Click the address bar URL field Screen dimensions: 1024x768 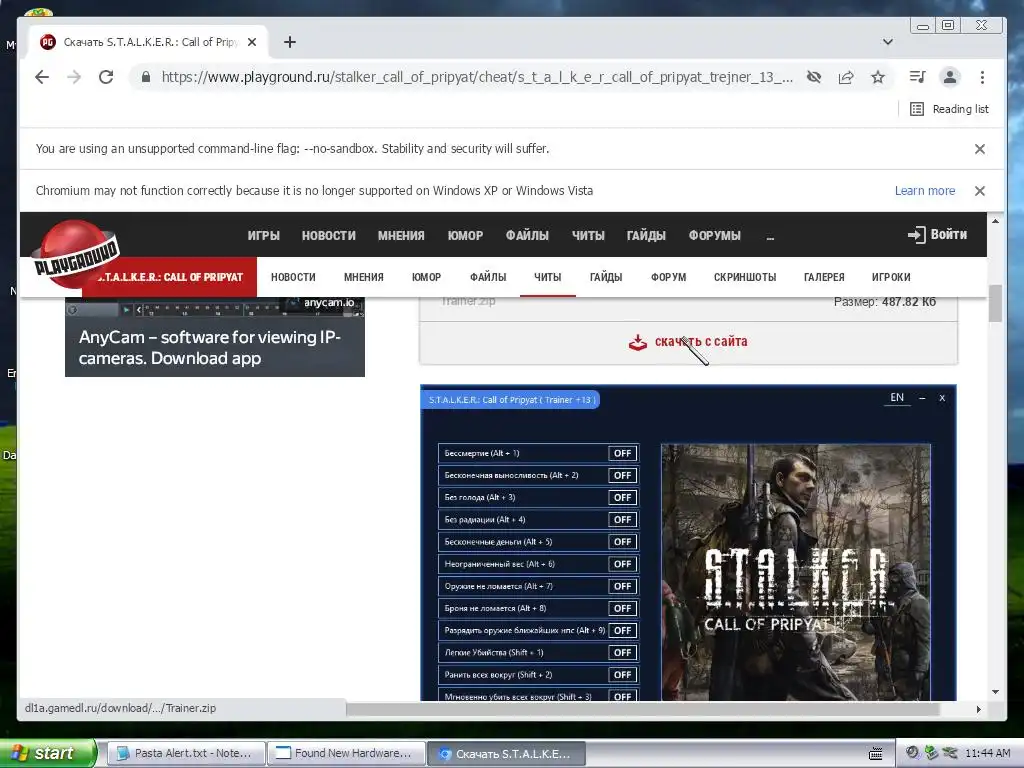pos(477,77)
